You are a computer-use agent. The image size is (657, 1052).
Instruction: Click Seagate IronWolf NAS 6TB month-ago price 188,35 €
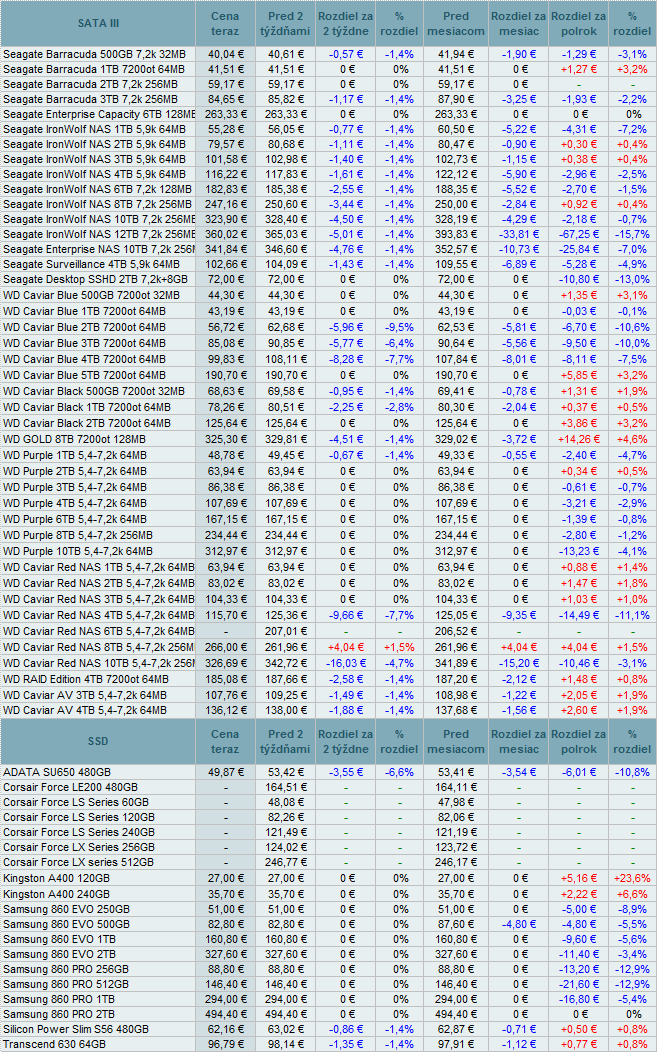456,190
